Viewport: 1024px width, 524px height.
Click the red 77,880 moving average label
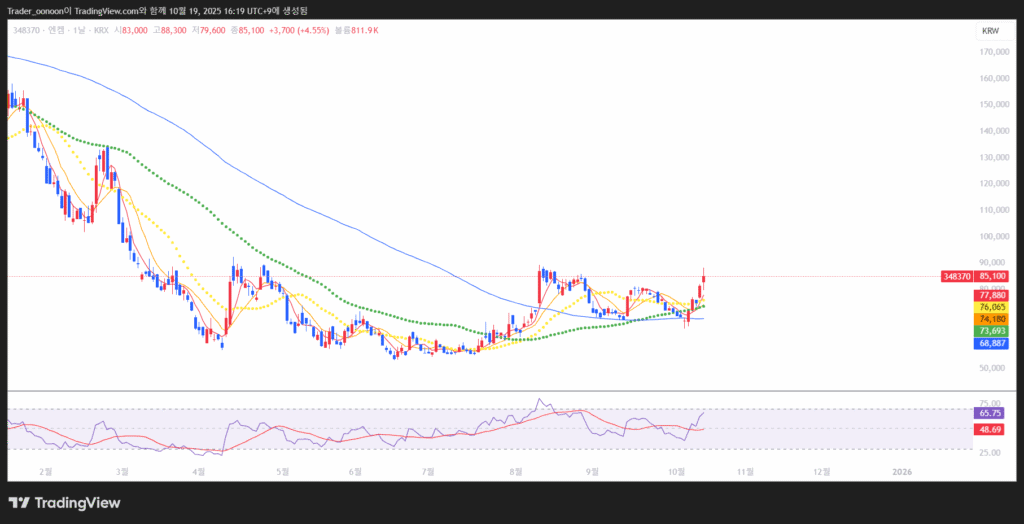click(x=992, y=295)
